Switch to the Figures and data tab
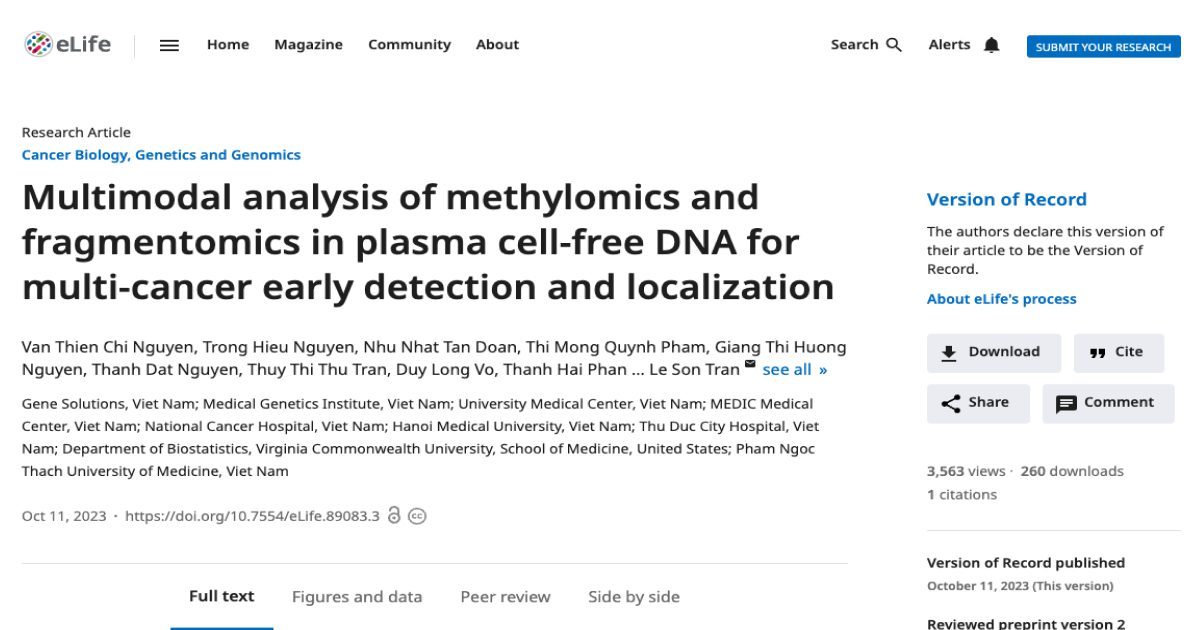Image resolution: width=1200 pixels, height=630 pixels. (356, 596)
